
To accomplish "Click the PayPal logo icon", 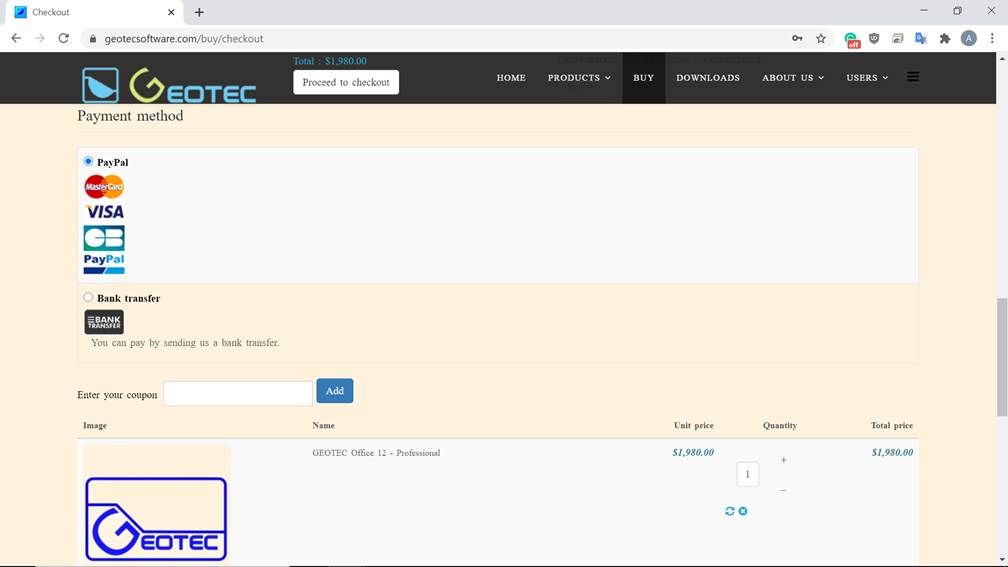I will pyautogui.click(x=104, y=263).
